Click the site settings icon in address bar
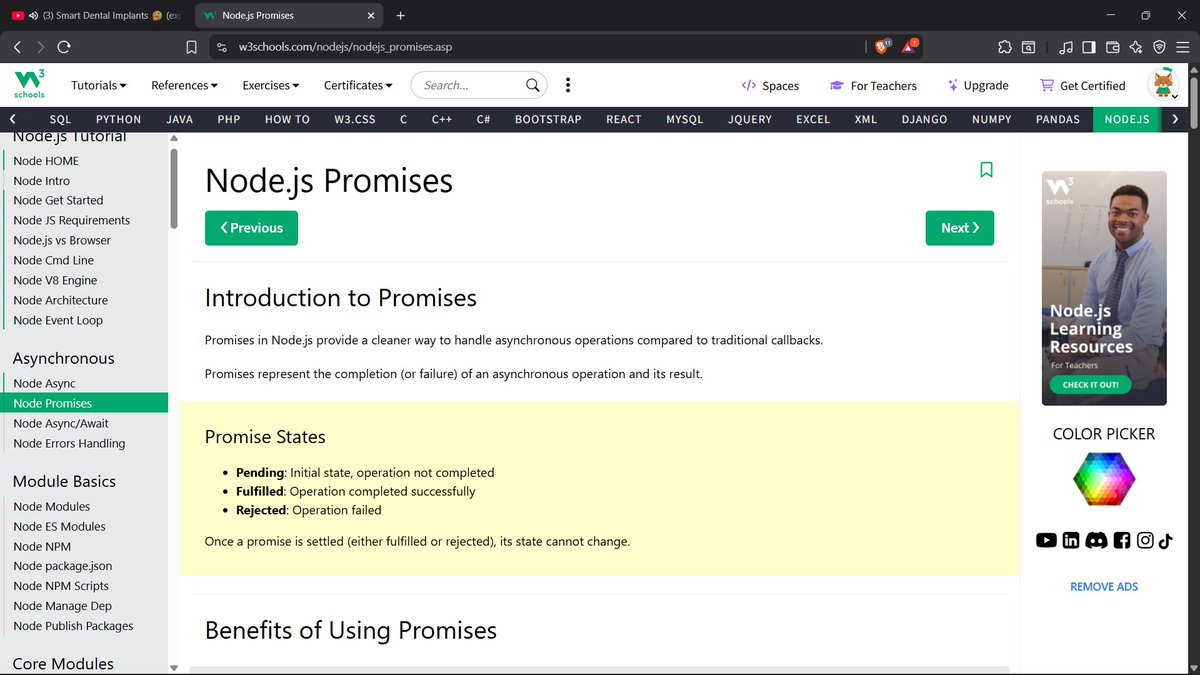 click(x=222, y=47)
